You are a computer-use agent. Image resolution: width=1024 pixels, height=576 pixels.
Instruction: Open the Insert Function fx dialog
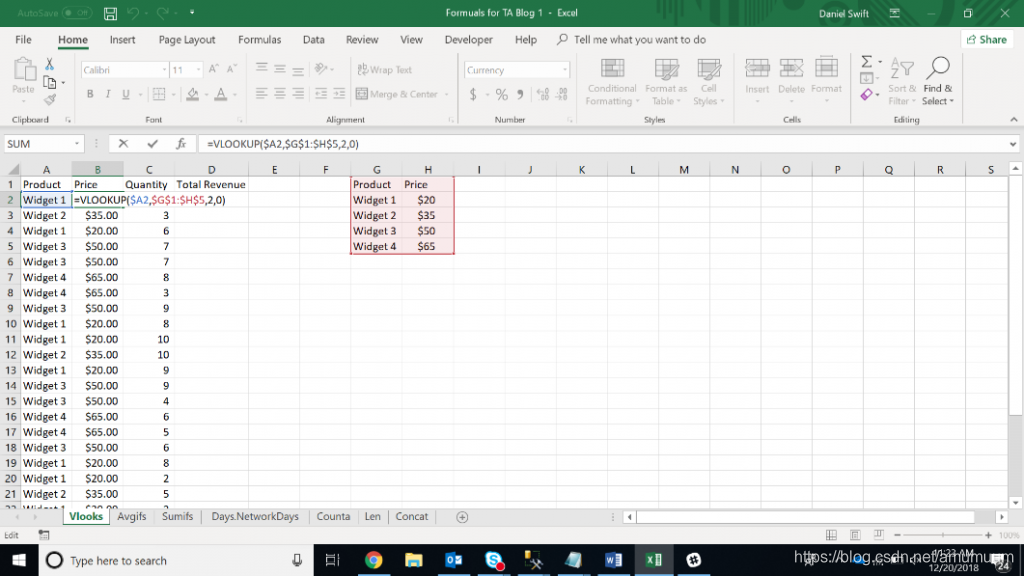click(181, 144)
